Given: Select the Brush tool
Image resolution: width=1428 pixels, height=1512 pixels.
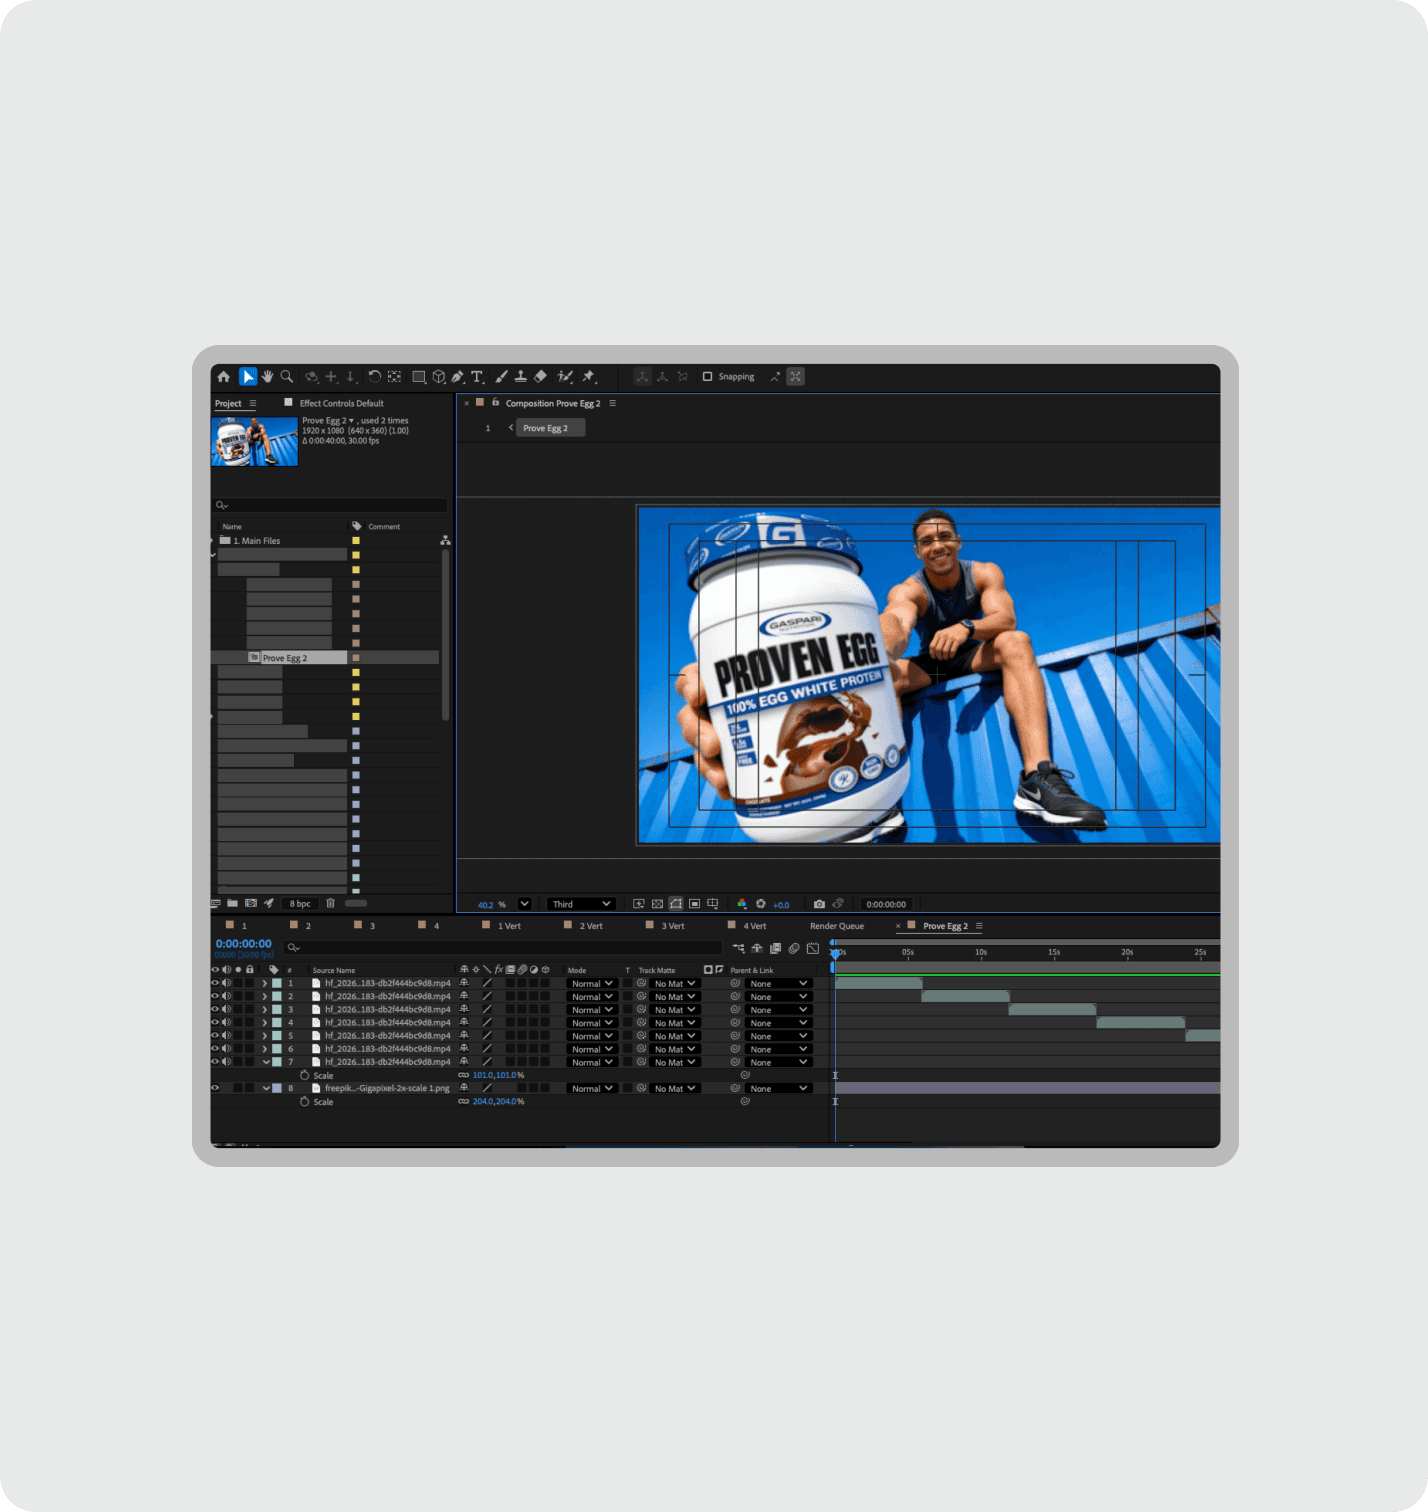Looking at the screenshot, I should click(x=502, y=377).
